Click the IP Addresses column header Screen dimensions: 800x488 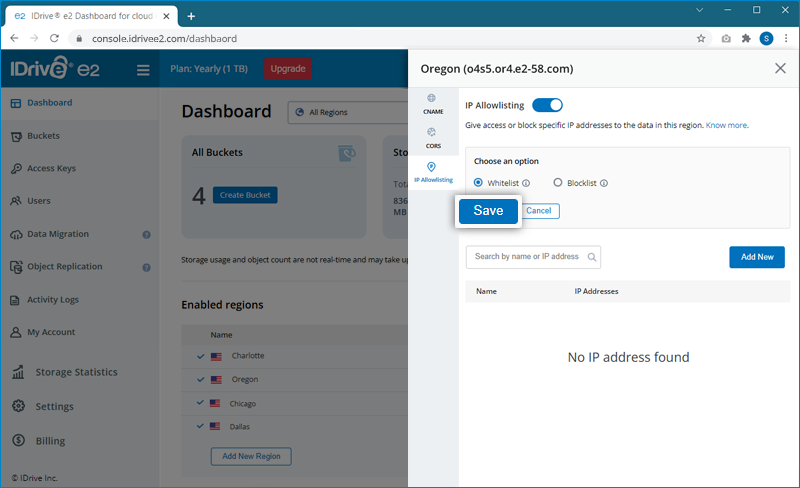point(596,291)
